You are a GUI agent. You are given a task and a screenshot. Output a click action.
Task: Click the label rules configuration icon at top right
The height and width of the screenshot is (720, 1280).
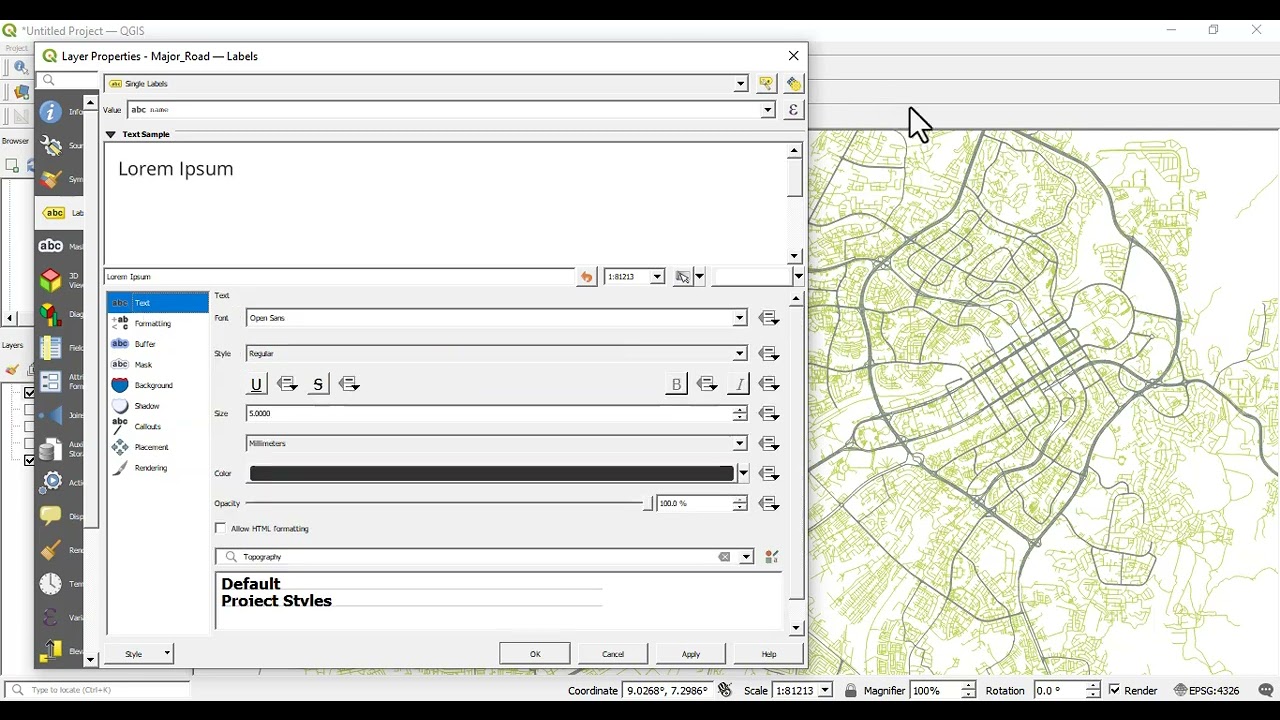pos(793,84)
